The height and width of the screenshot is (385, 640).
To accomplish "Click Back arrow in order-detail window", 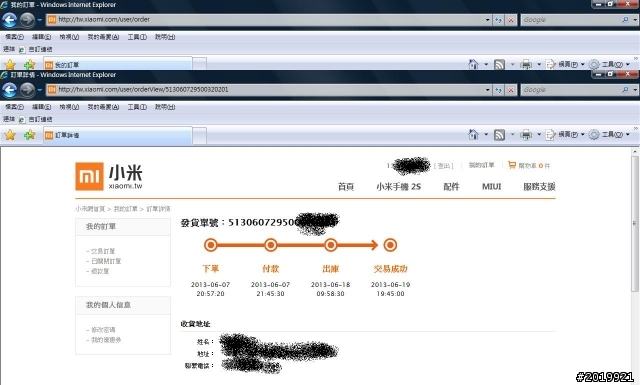I will click(x=9, y=90).
